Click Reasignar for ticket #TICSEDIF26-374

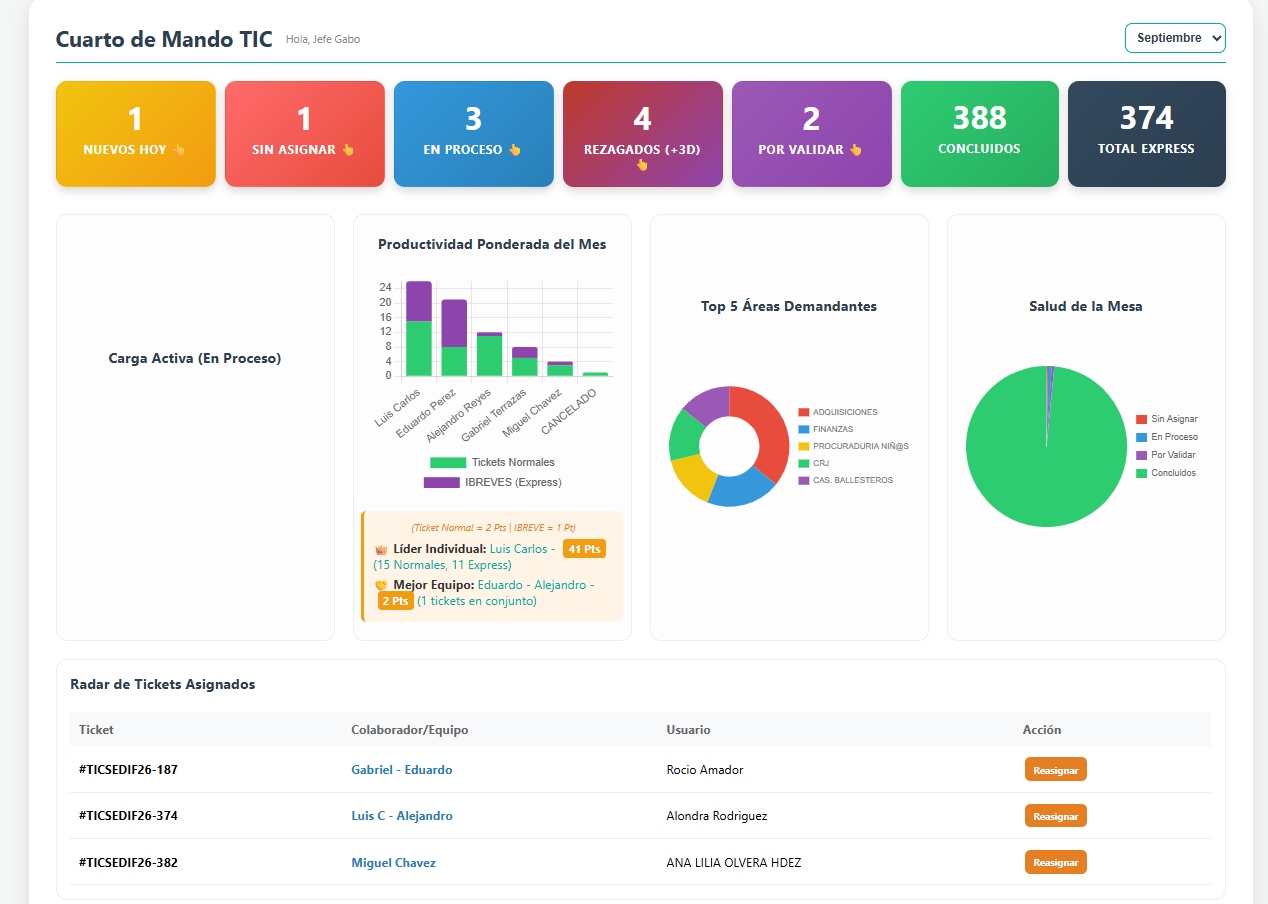coord(1056,816)
